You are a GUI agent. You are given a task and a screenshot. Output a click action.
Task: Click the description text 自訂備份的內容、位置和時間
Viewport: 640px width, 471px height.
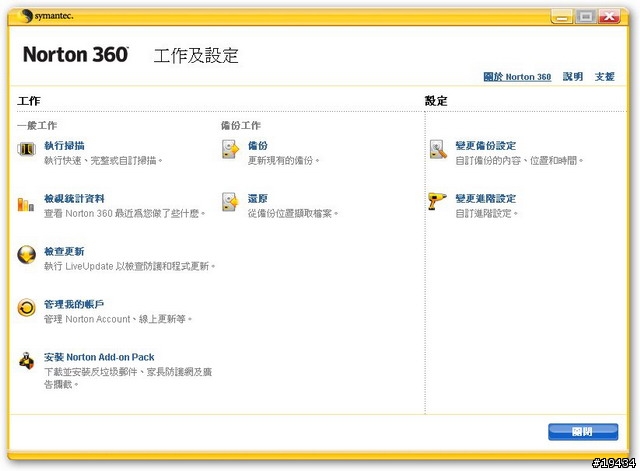[x=519, y=160]
